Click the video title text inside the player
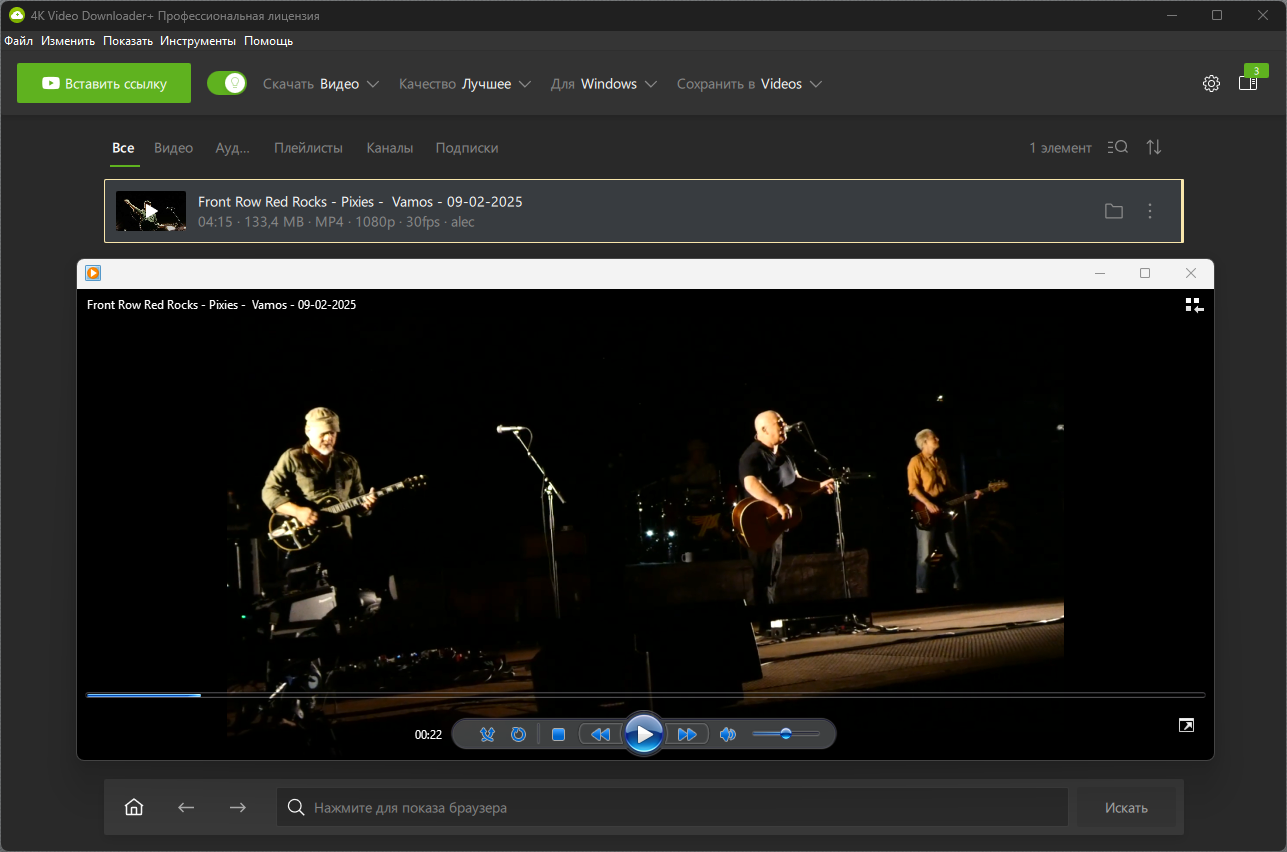Screen dimensions: 1287x852 (x=221, y=304)
